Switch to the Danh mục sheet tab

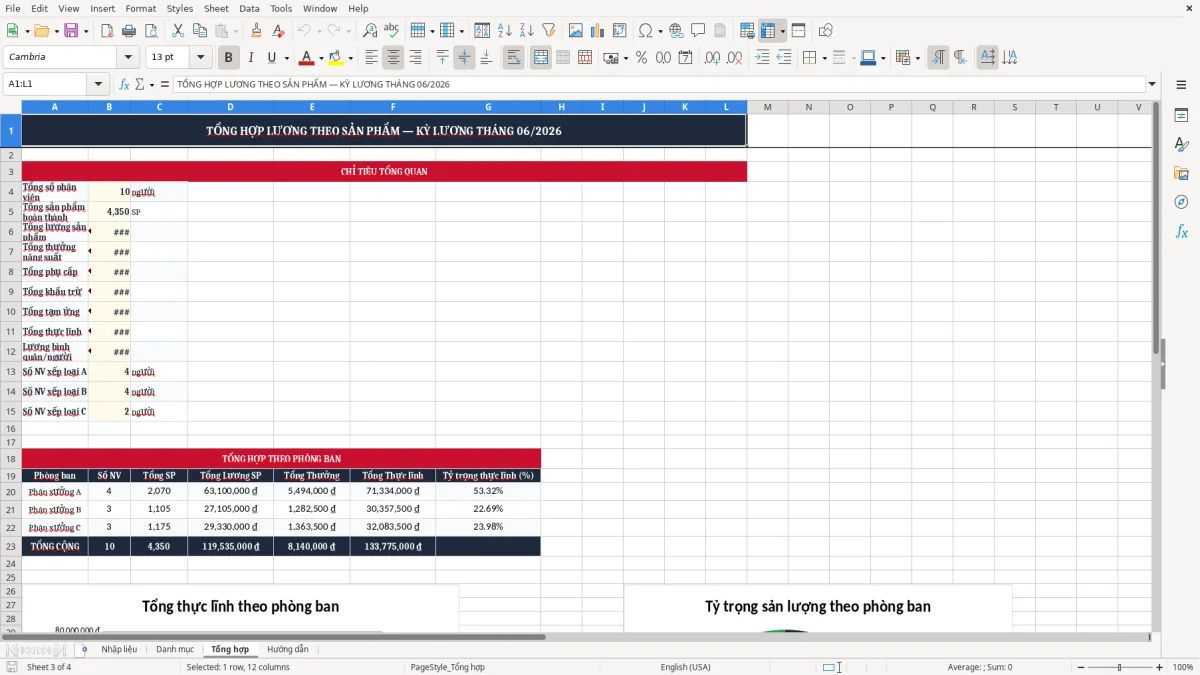[x=175, y=649]
